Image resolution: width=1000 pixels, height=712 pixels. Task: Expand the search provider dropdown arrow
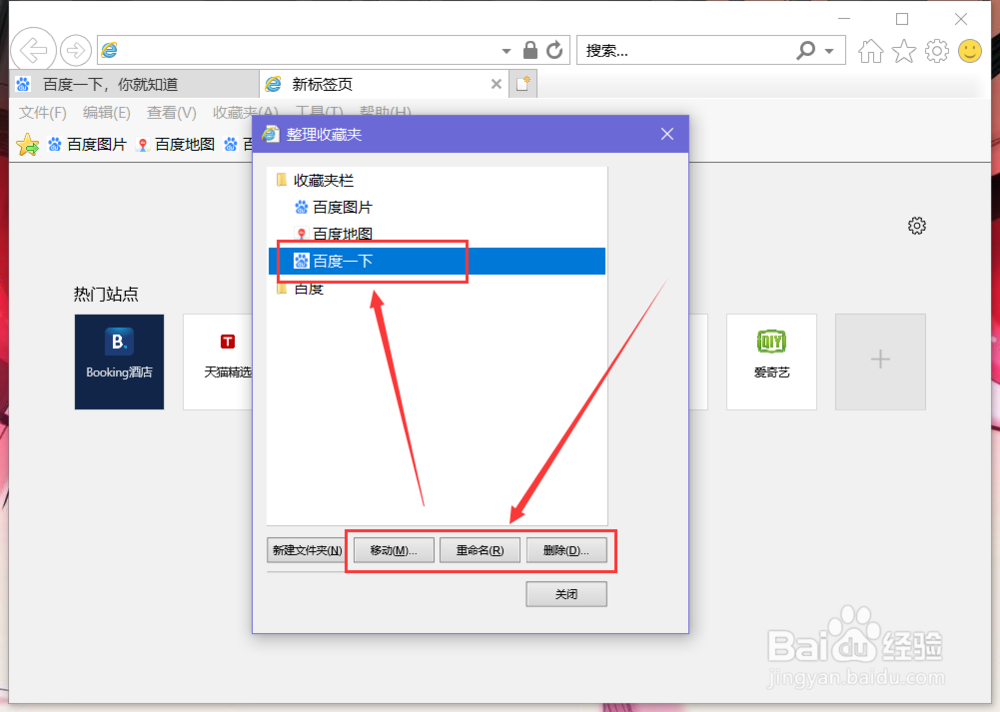(x=829, y=50)
